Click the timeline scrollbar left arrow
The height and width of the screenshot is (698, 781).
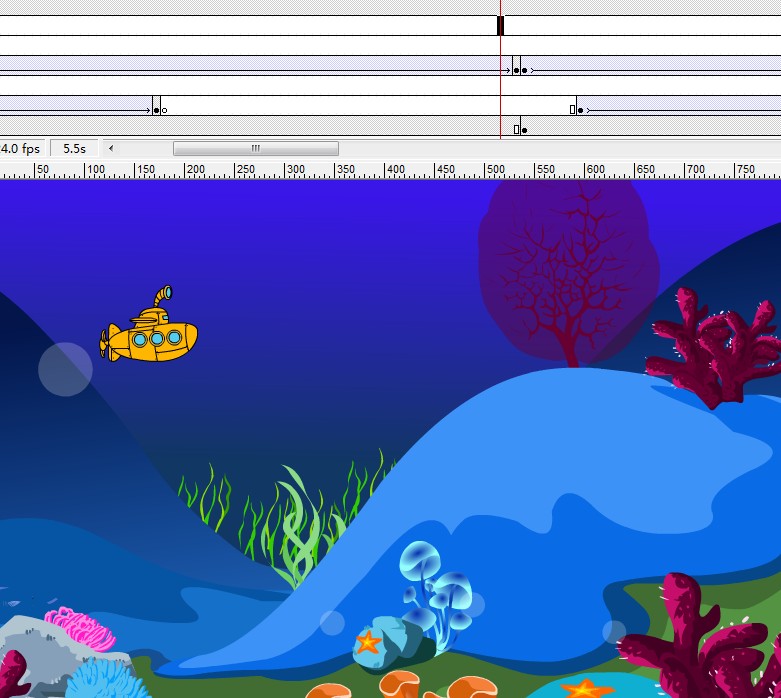(x=111, y=148)
